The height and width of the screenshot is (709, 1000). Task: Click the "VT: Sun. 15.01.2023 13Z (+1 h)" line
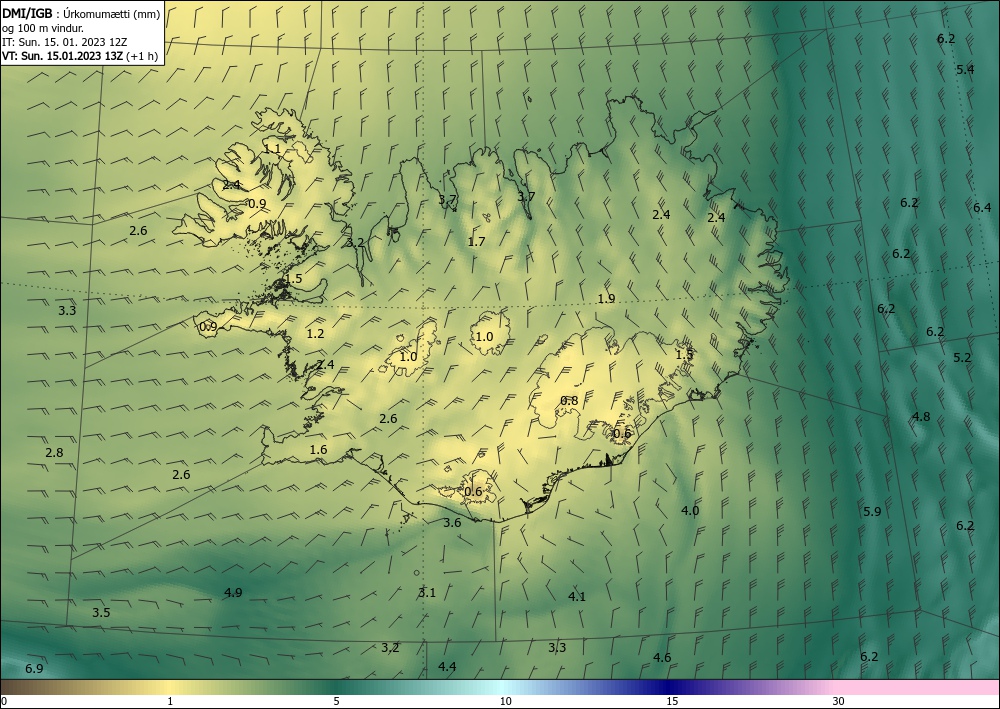(80, 56)
